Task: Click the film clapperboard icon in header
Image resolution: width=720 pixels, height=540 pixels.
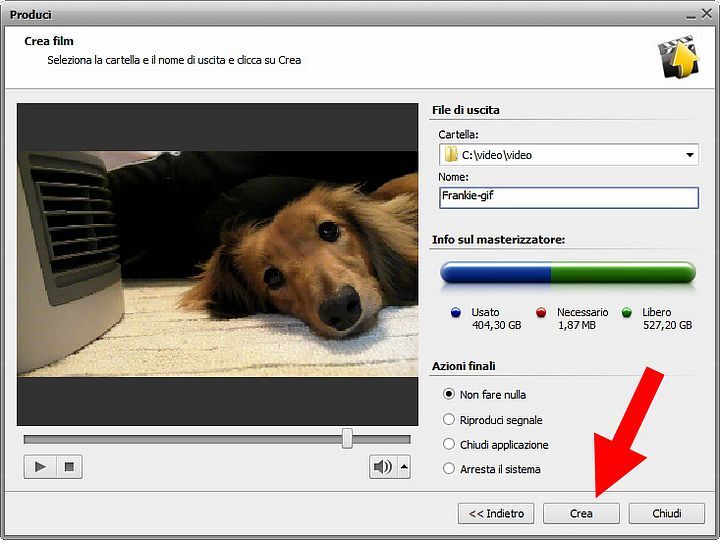Action: pyautogui.click(x=679, y=56)
